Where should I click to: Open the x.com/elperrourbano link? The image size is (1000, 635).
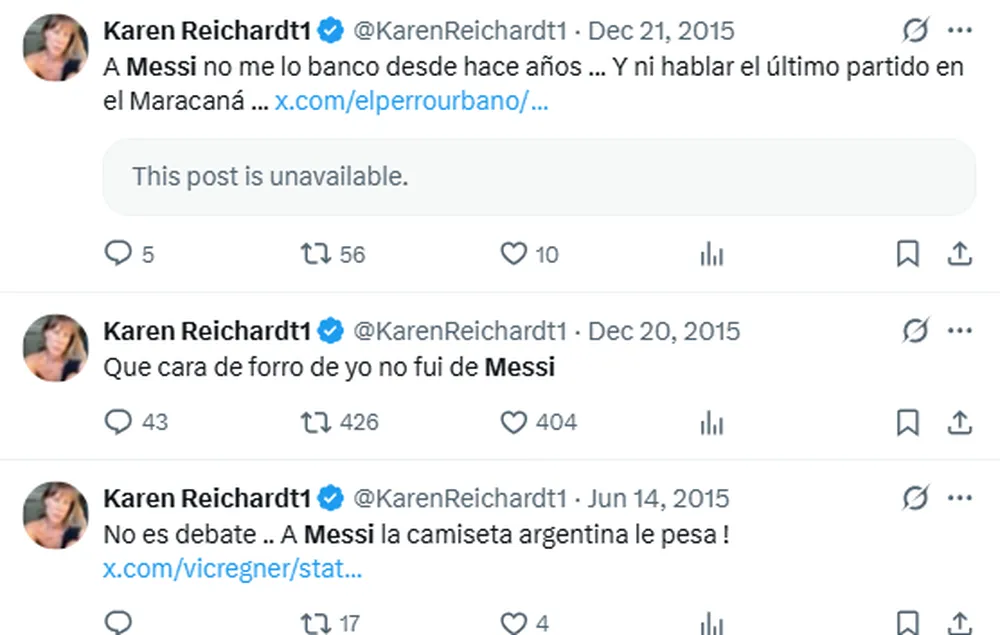pos(411,103)
